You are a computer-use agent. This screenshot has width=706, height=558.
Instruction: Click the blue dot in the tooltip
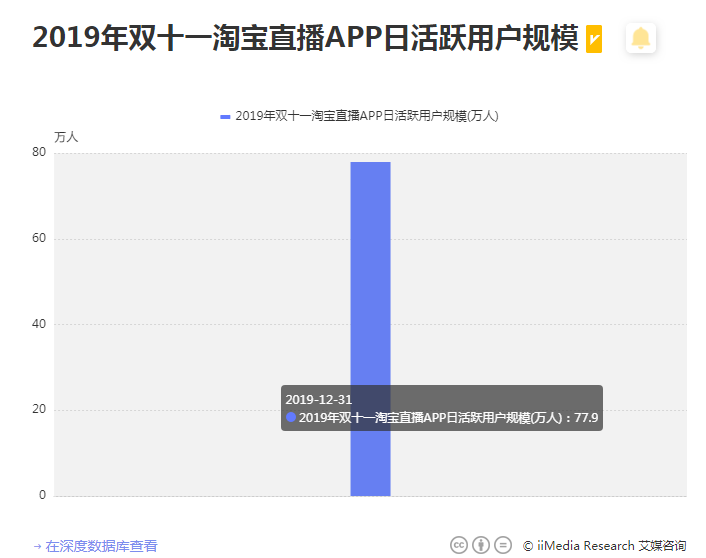[291, 417]
